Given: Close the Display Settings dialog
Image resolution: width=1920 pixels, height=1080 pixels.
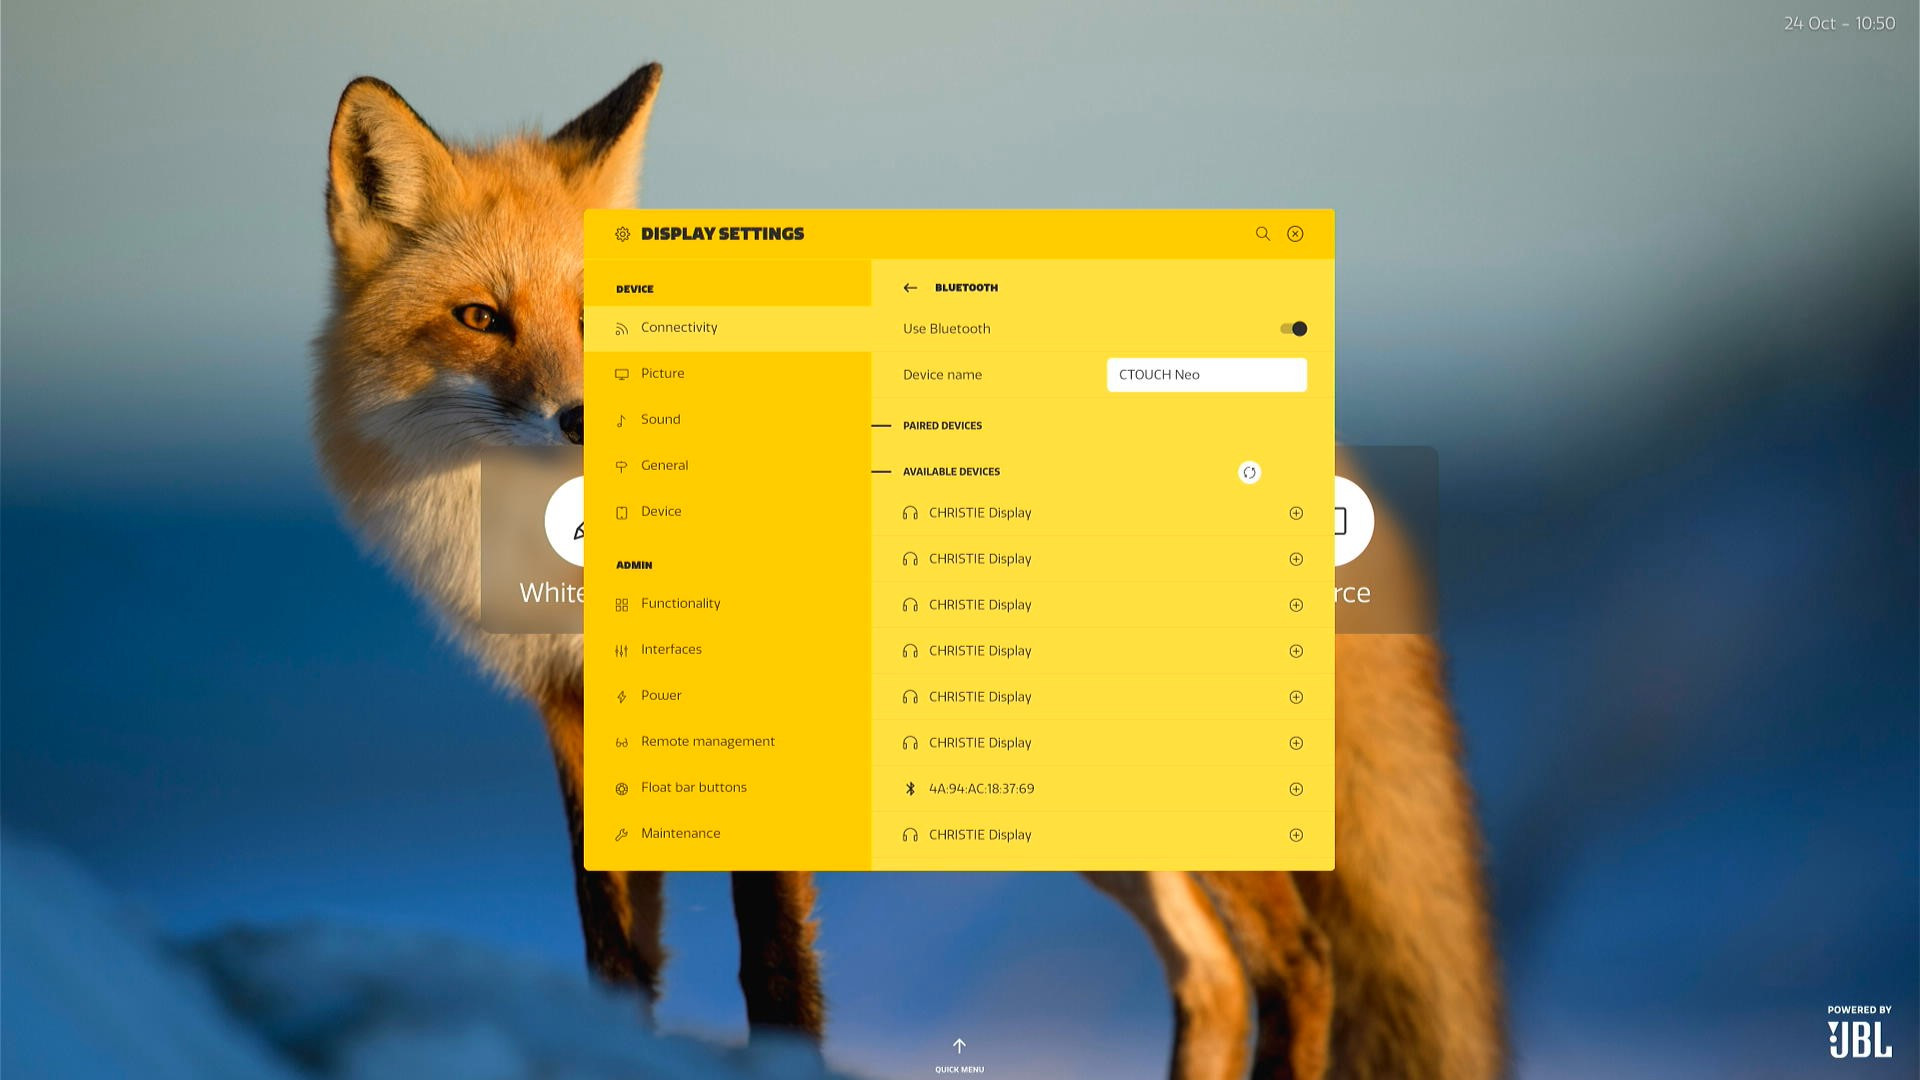Looking at the screenshot, I should pyautogui.click(x=1295, y=234).
